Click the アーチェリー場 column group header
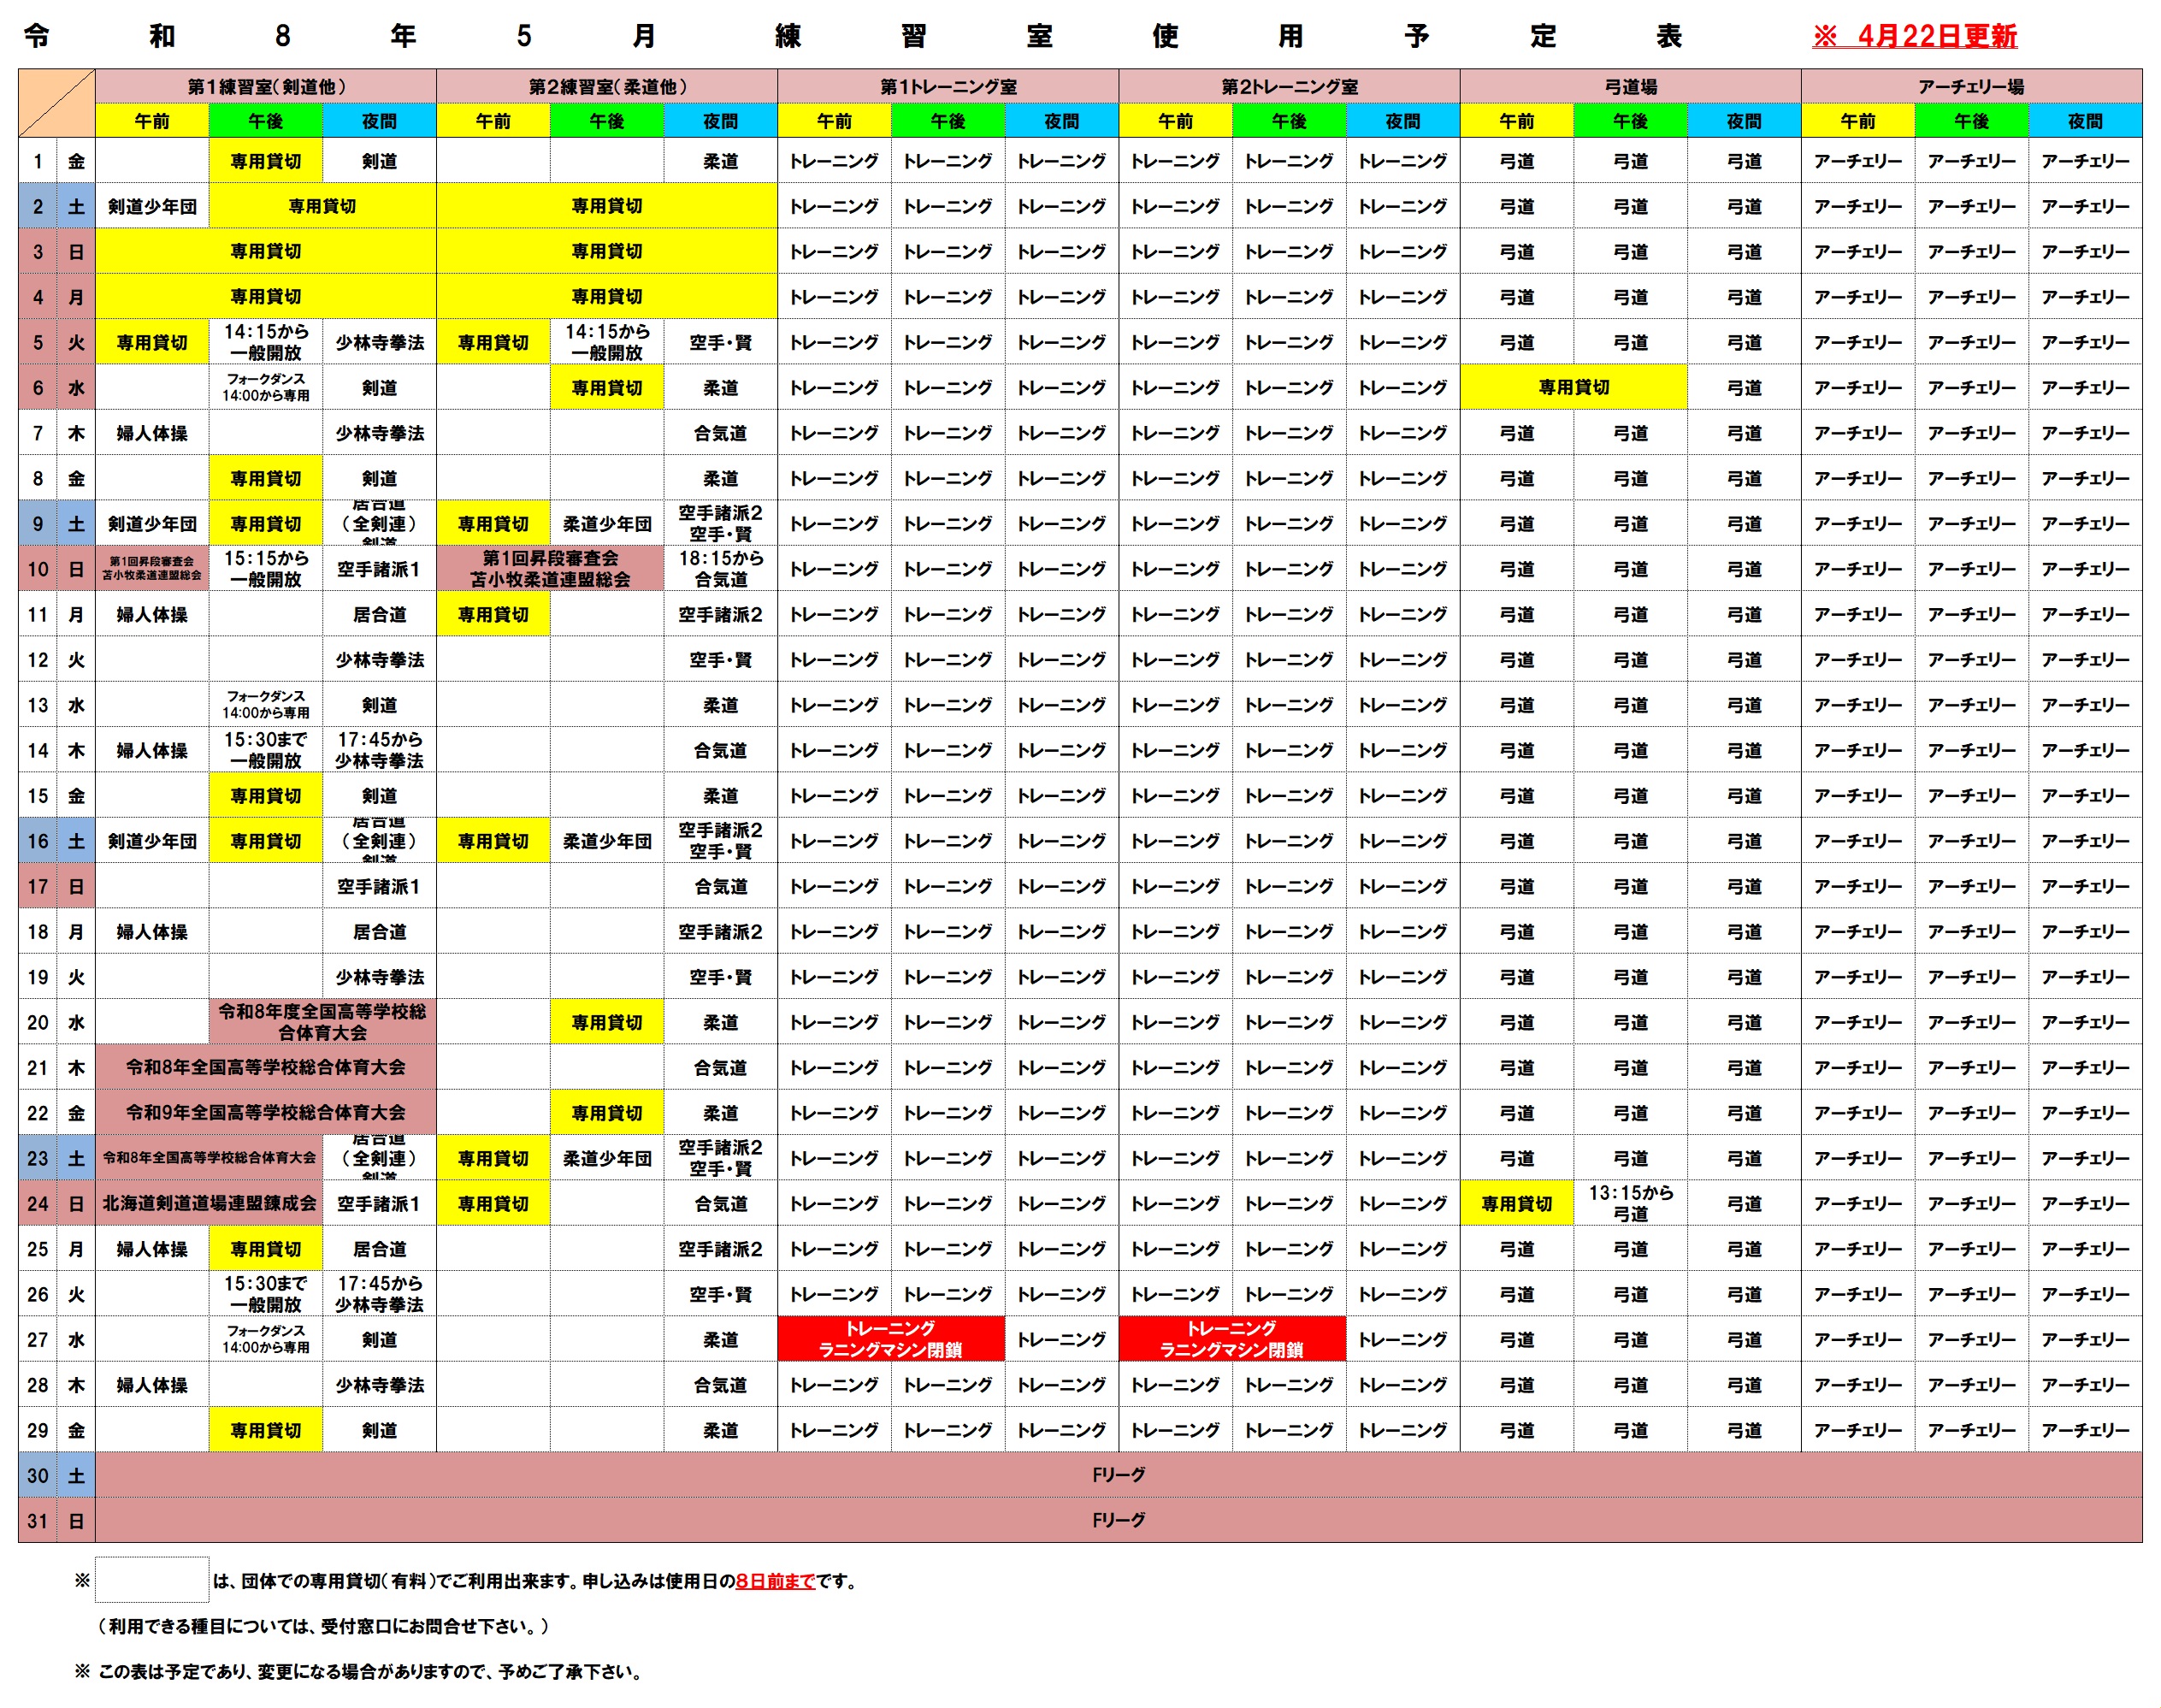Viewport: 2161px width, 1708px height. 1971,87
